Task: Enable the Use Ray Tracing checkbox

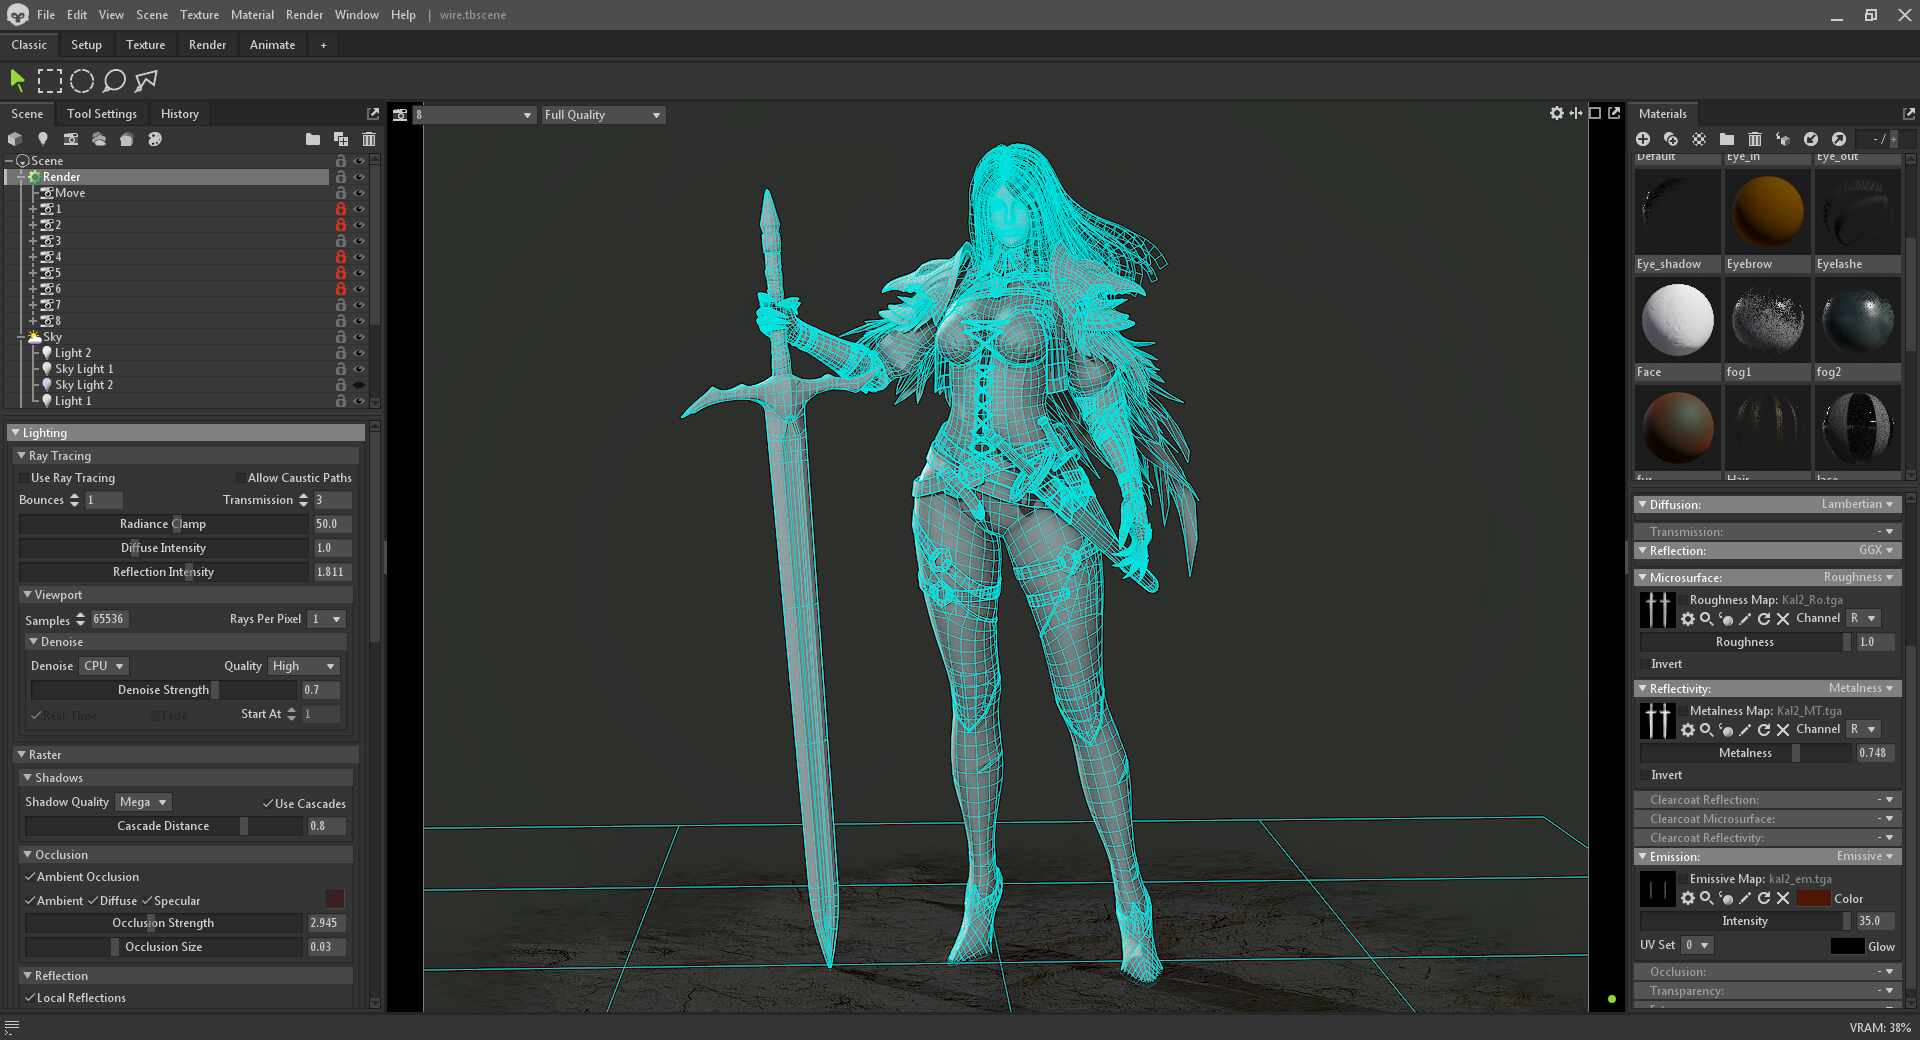Action: (24, 478)
